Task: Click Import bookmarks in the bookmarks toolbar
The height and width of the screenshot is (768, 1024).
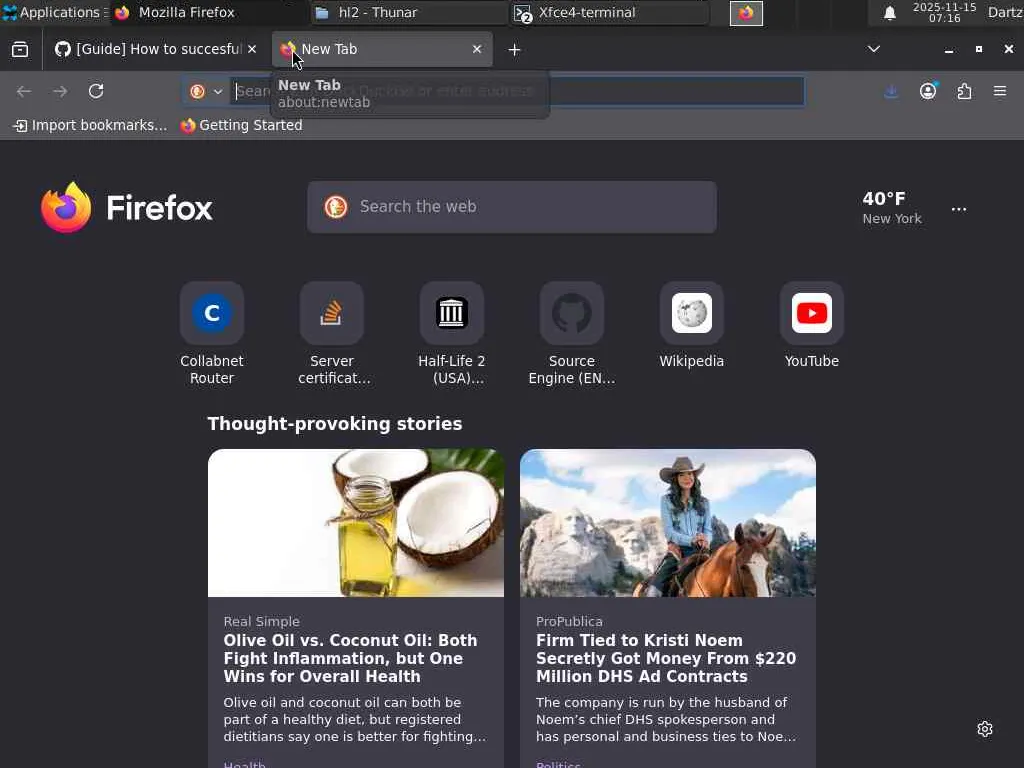Action: pyautogui.click(x=90, y=125)
